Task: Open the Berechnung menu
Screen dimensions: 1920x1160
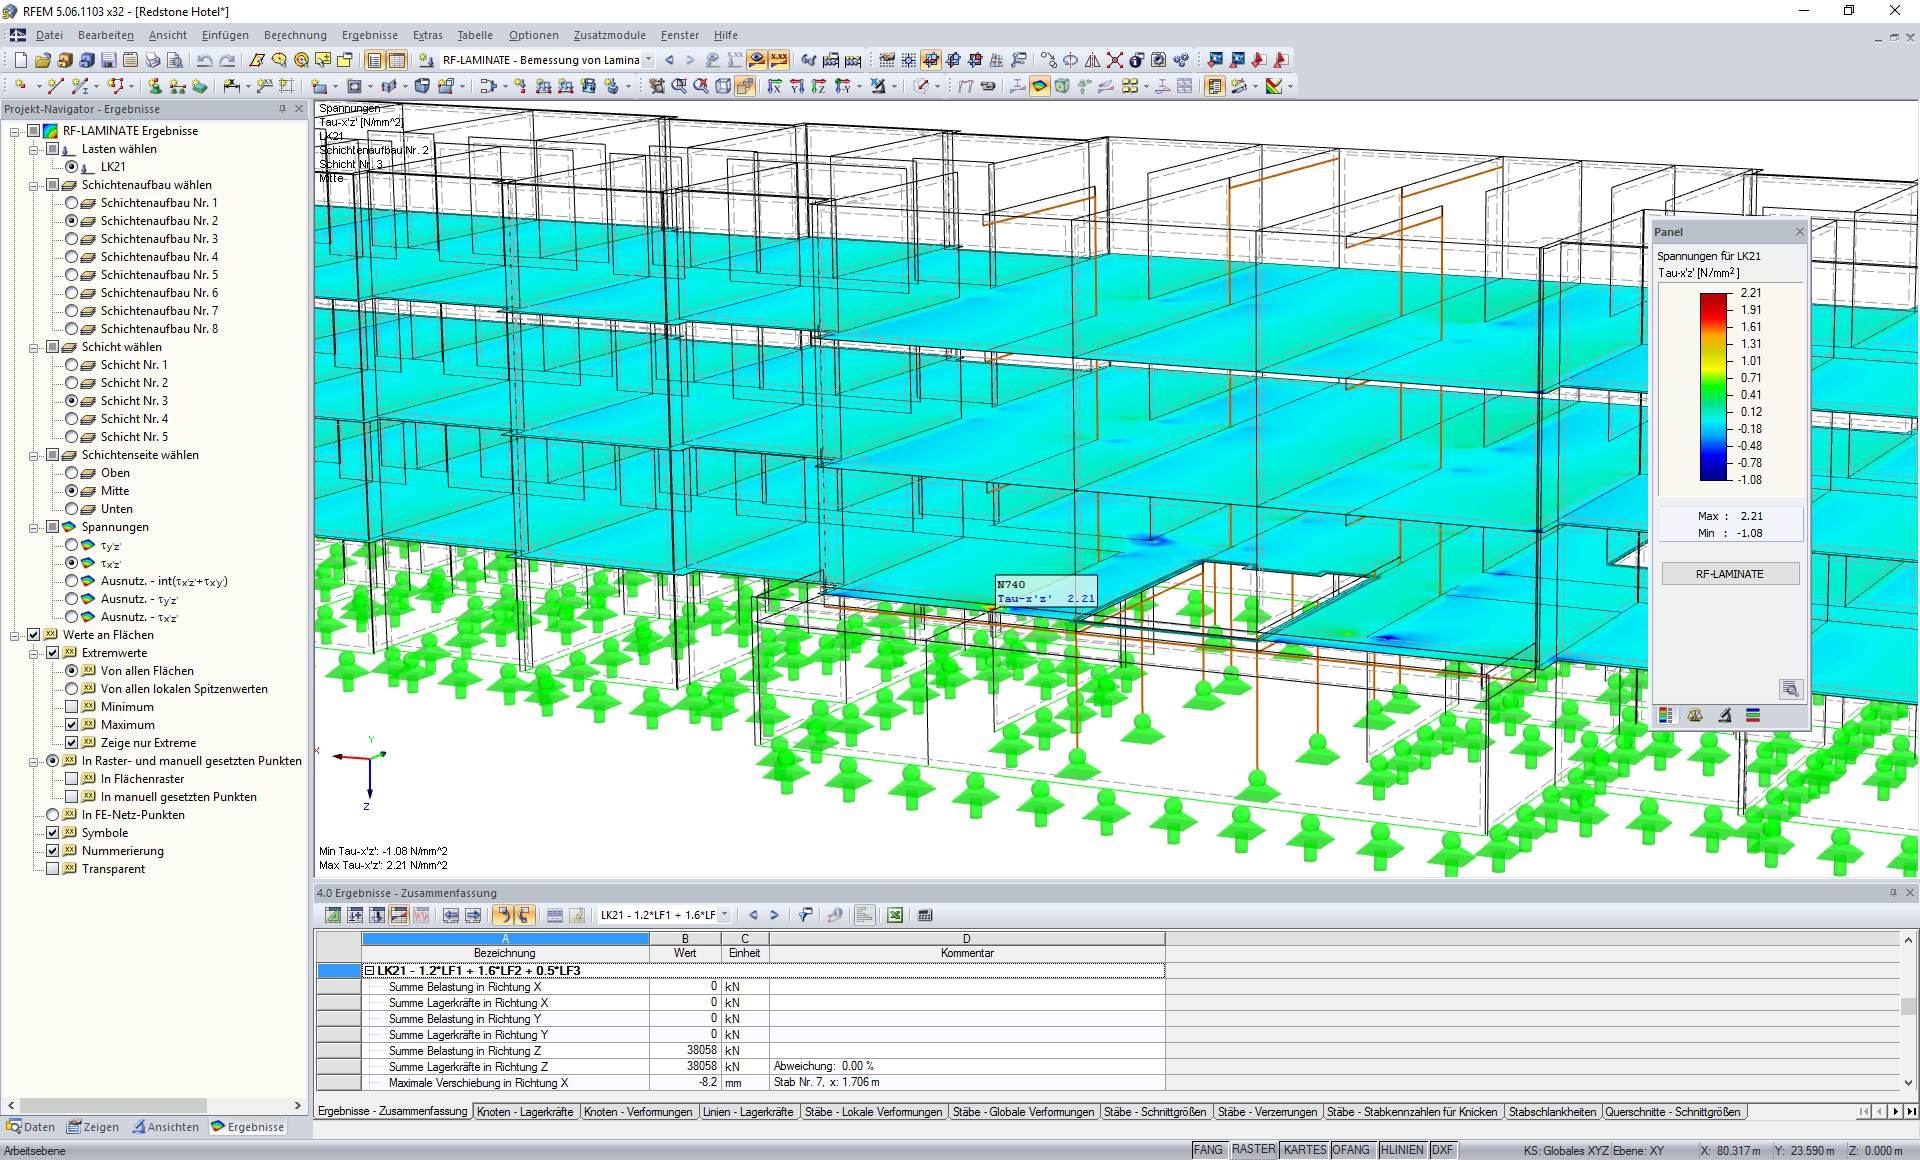Action: tap(295, 35)
